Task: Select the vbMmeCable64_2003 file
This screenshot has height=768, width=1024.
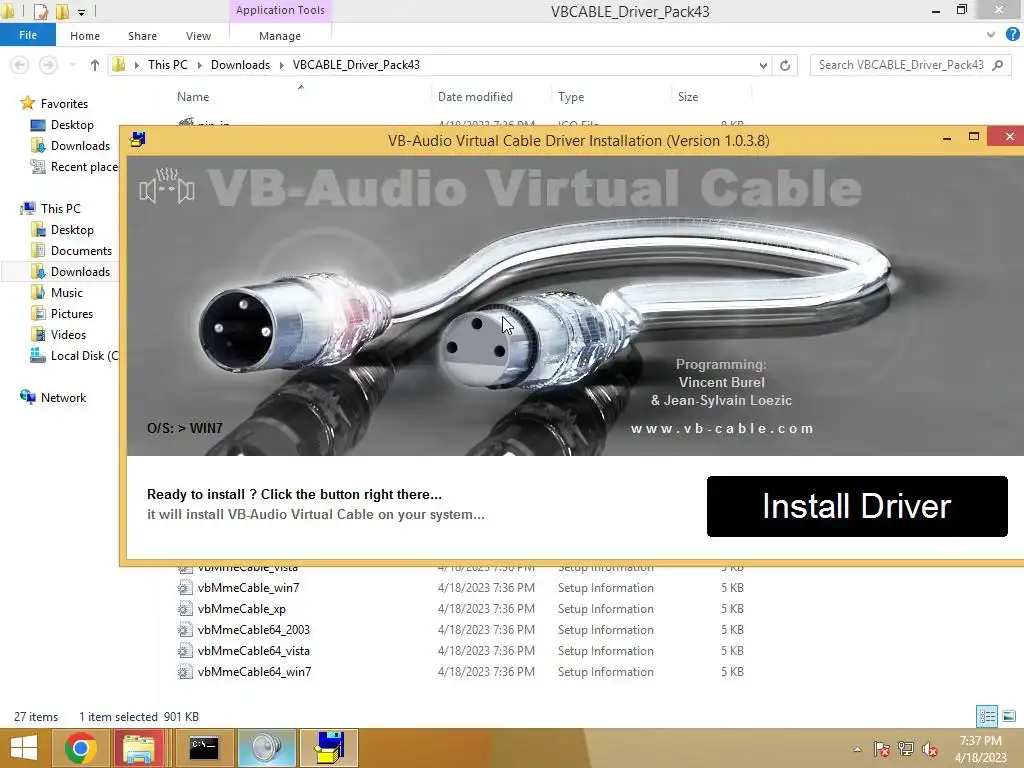Action: pyautogui.click(x=253, y=630)
